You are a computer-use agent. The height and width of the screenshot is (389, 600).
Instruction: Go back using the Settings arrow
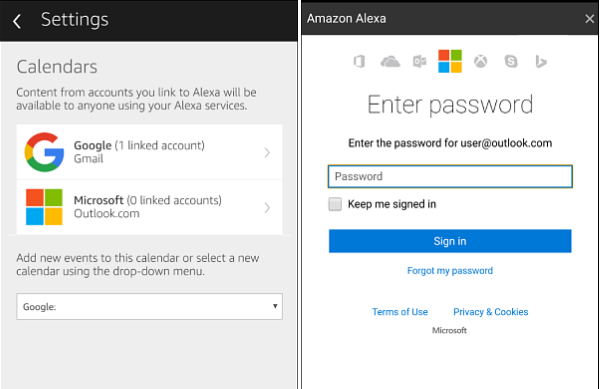[17, 21]
